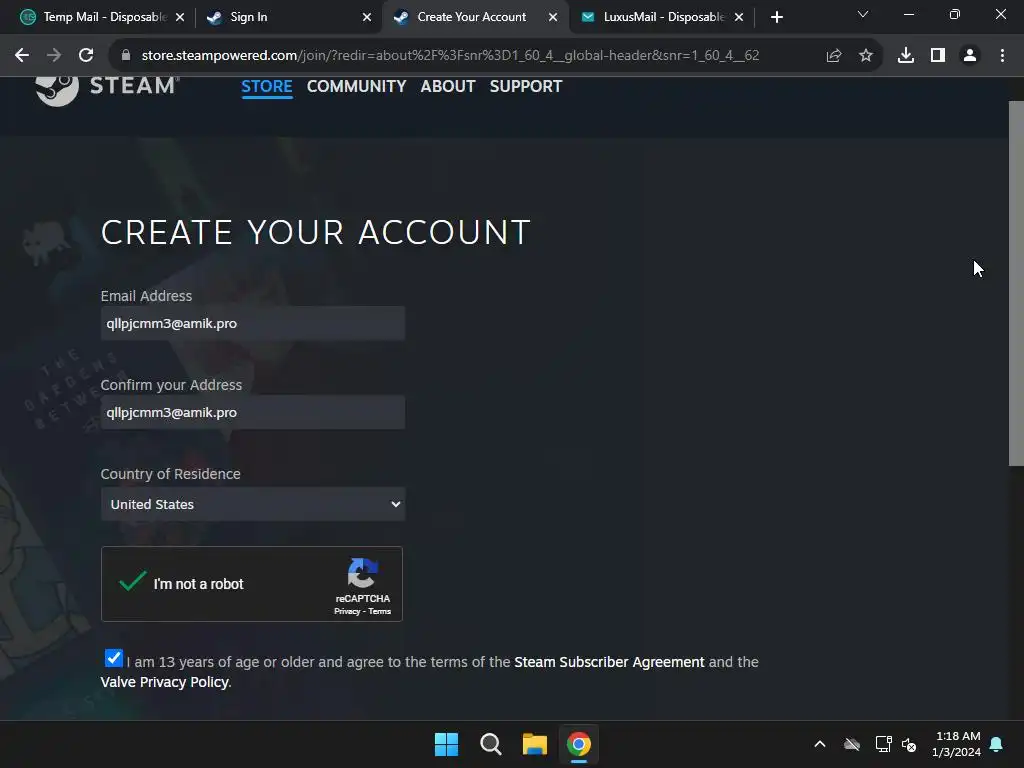Viewport: 1024px width, 768px height.
Task: Close the LuxusMail tab
Action: [739, 18]
